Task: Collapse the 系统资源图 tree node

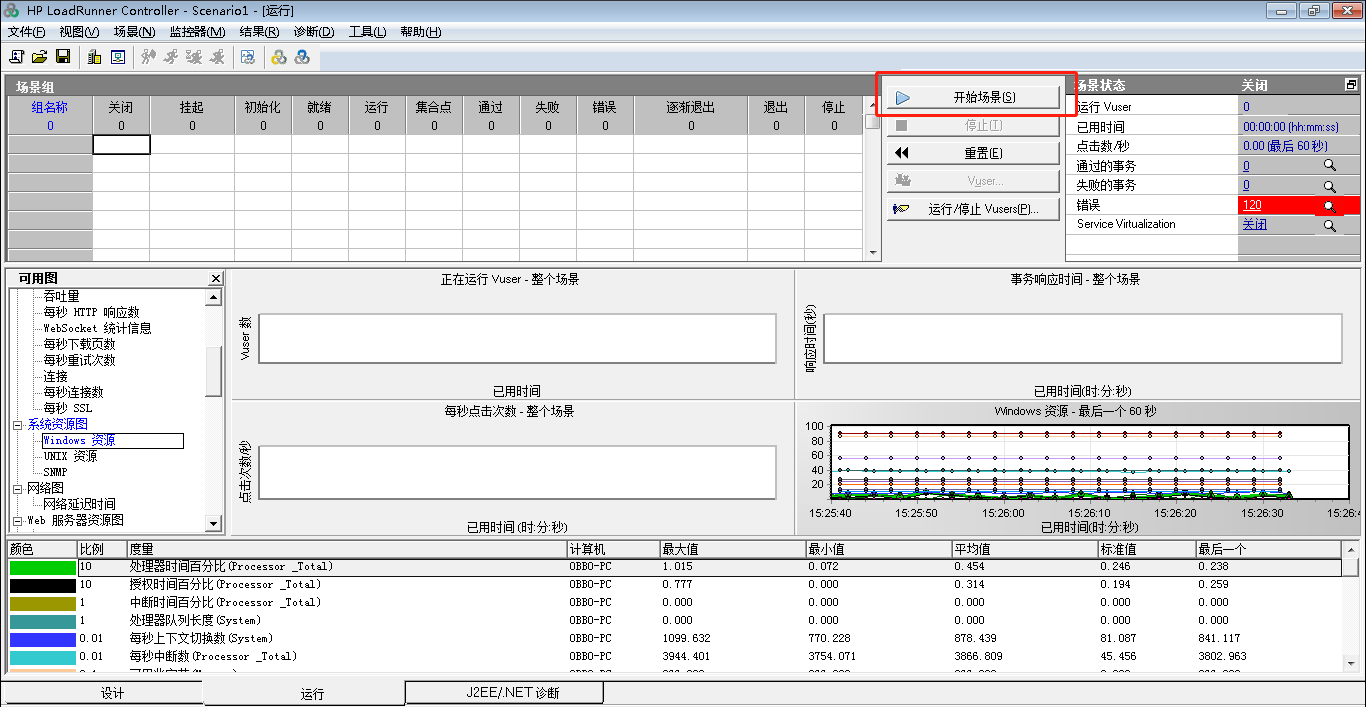Action: tap(17, 425)
